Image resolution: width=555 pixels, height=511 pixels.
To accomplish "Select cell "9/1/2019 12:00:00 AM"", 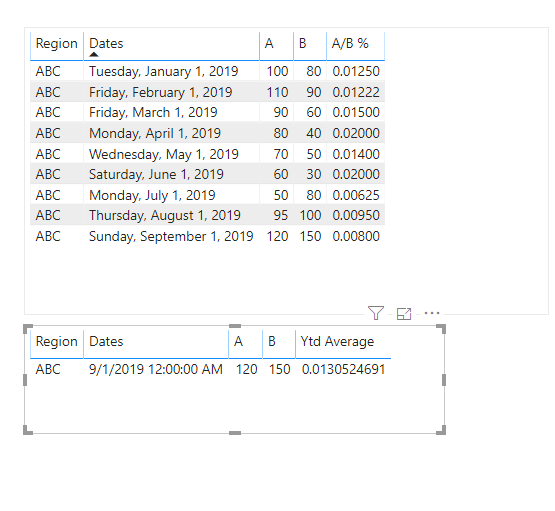I will click(x=156, y=369).
